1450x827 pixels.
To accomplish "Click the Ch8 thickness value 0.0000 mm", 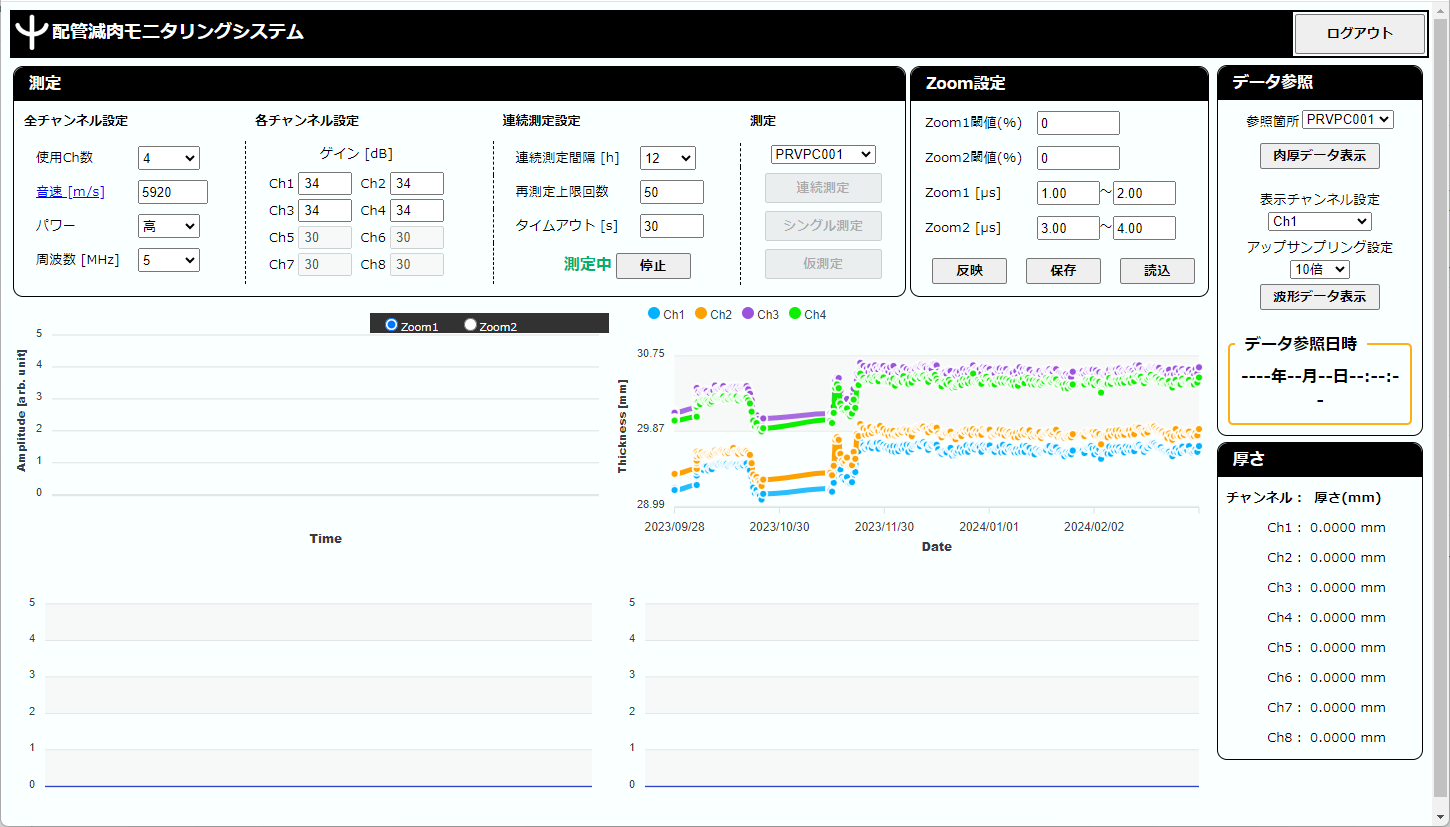I will point(1348,738).
